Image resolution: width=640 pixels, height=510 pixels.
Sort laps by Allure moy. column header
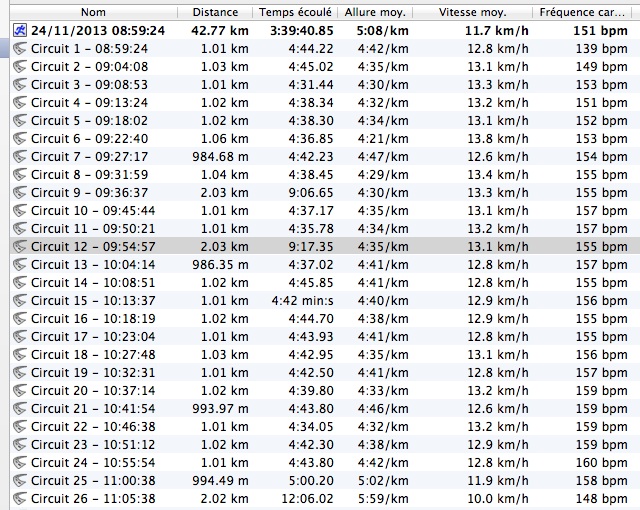click(x=375, y=12)
